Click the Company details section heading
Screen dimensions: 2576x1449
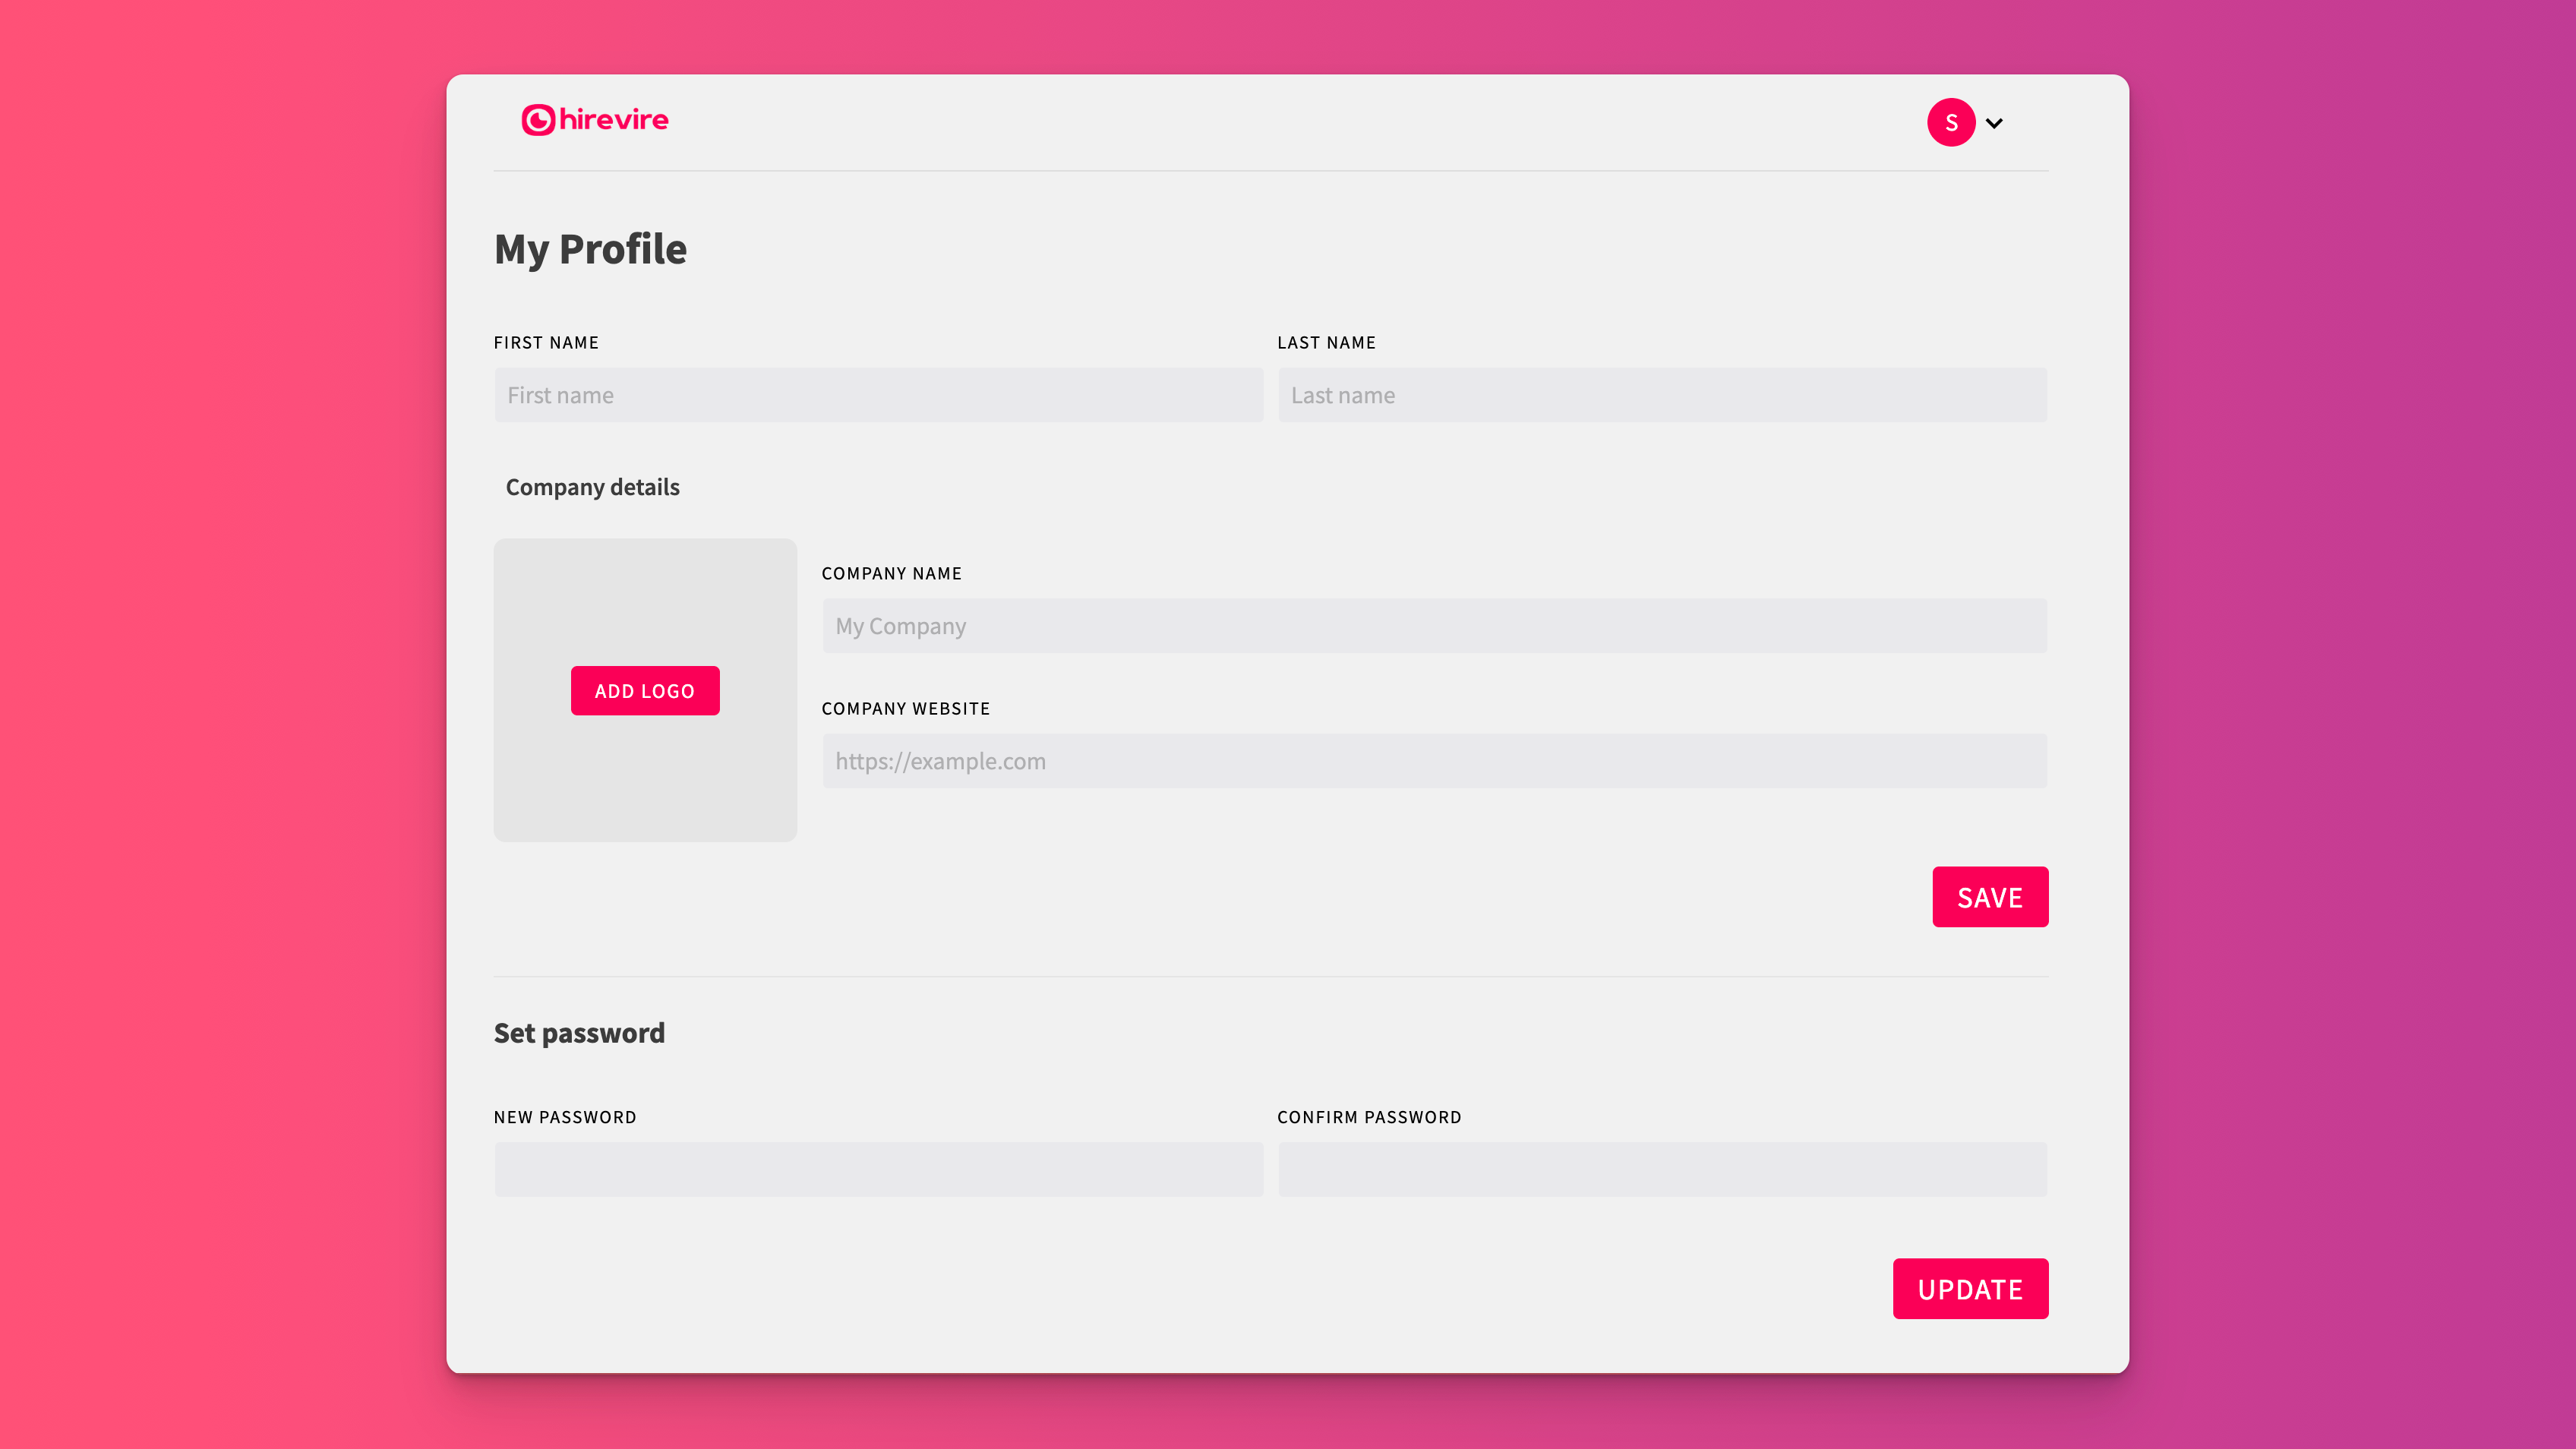coord(592,487)
